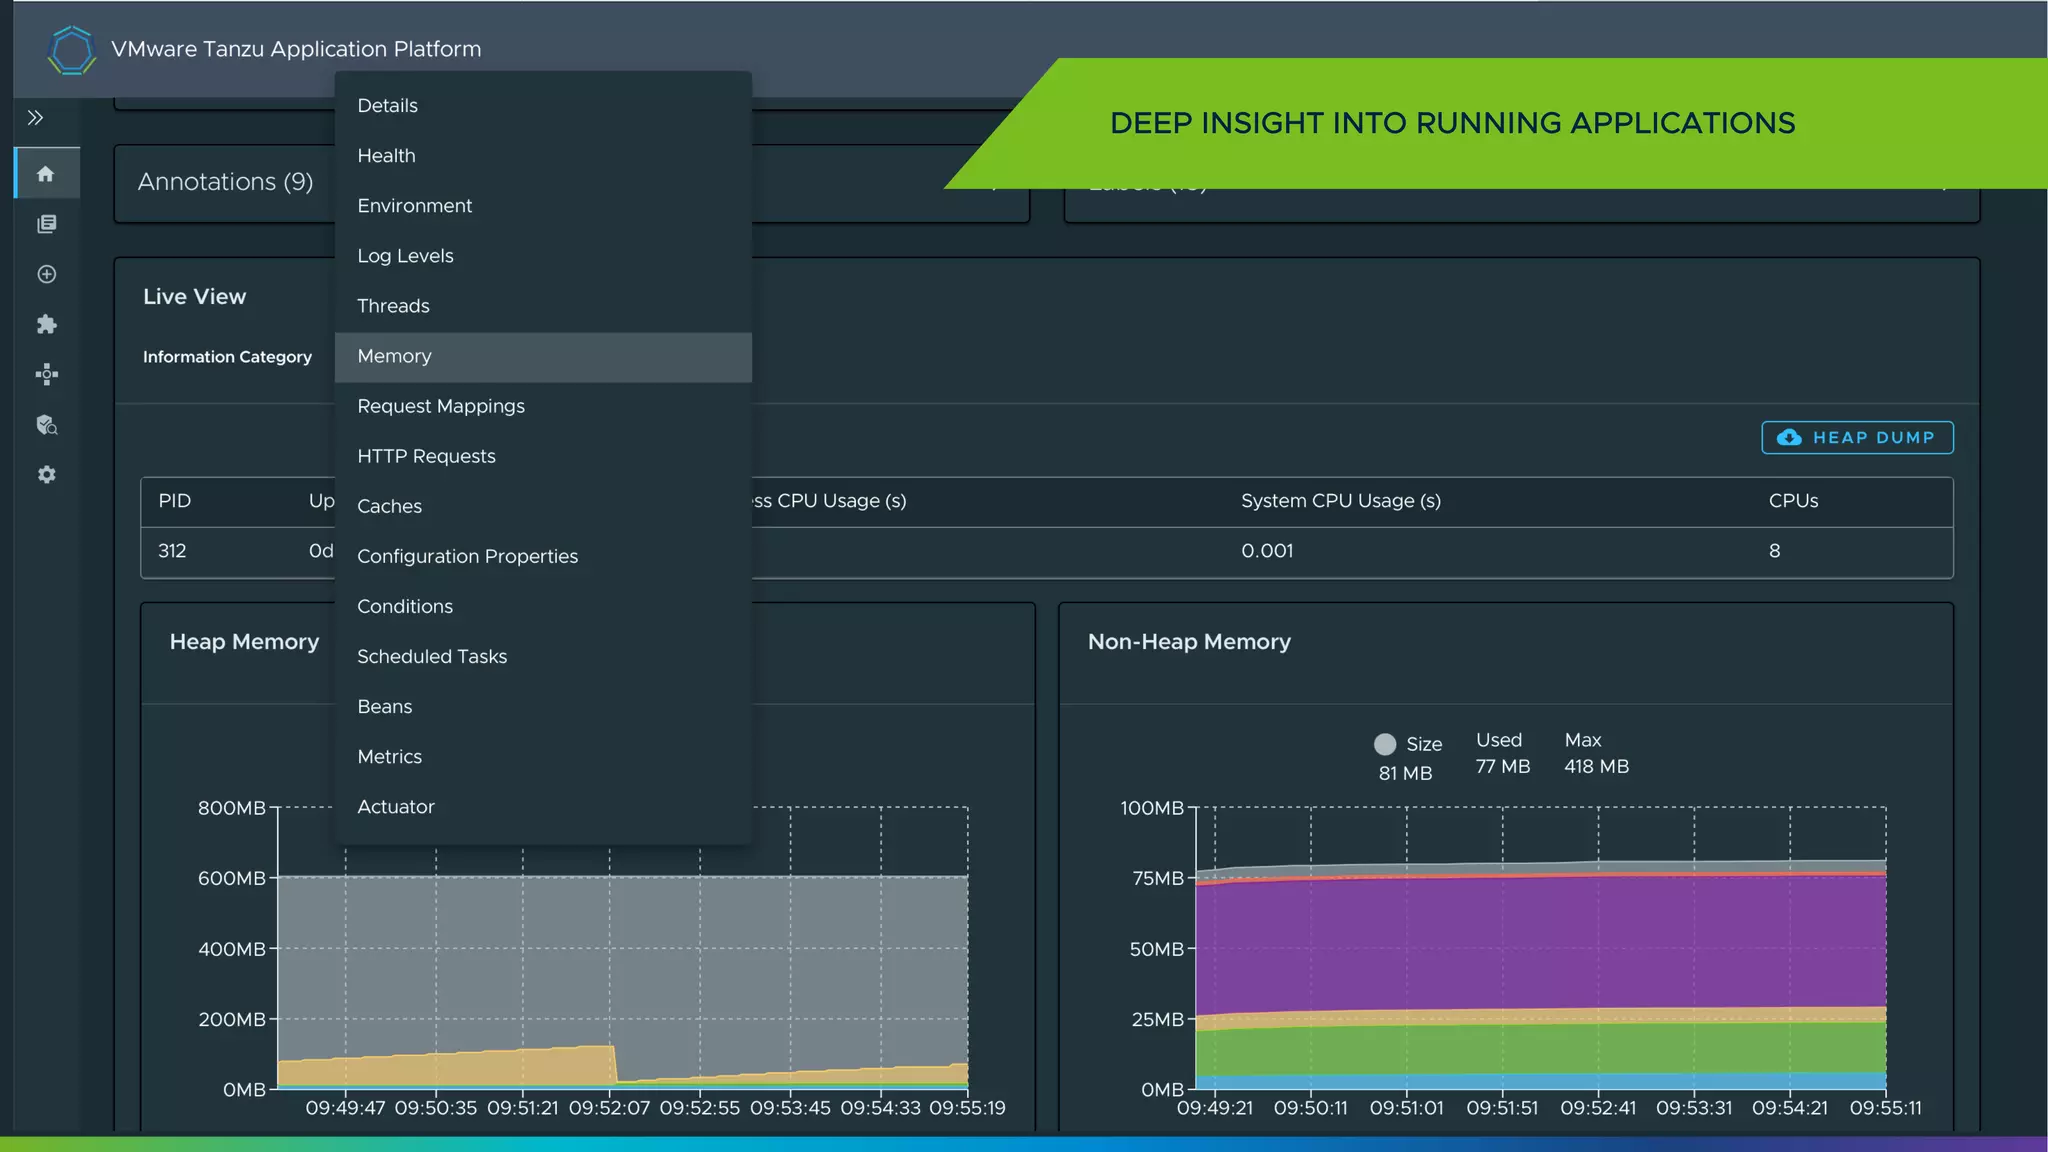Open the plugins puzzle-piece sidebar icon

pos(46,324)
